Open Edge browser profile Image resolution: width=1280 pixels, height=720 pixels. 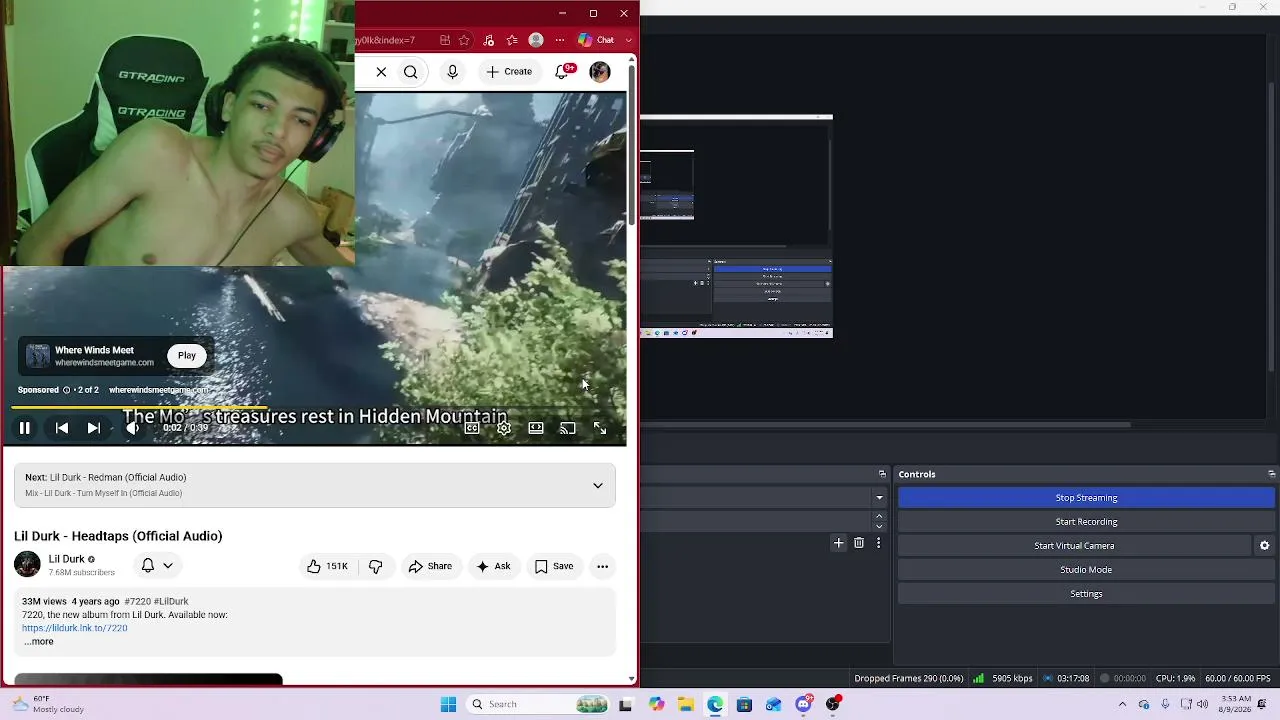coord(536,40)
